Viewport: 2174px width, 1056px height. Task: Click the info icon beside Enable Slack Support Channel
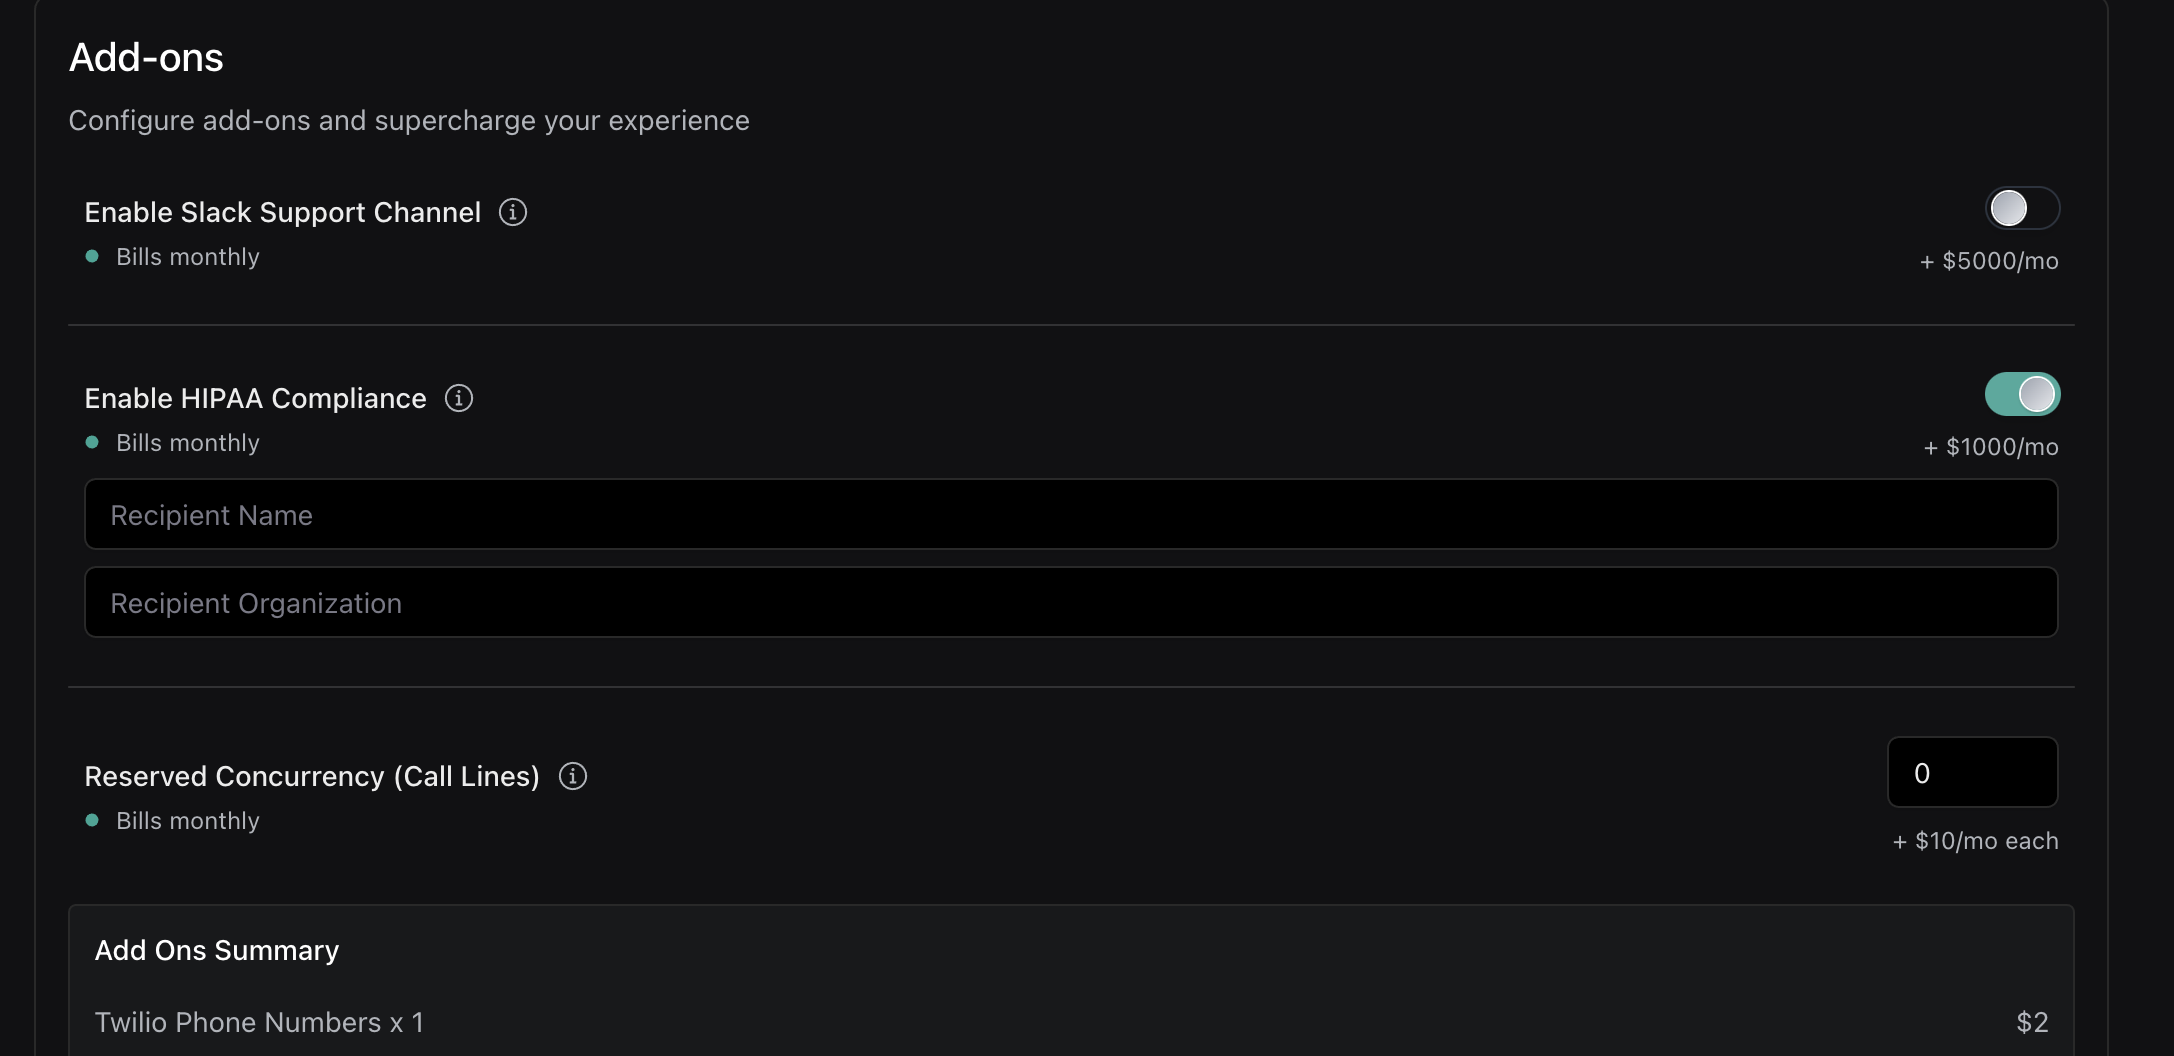512,212
